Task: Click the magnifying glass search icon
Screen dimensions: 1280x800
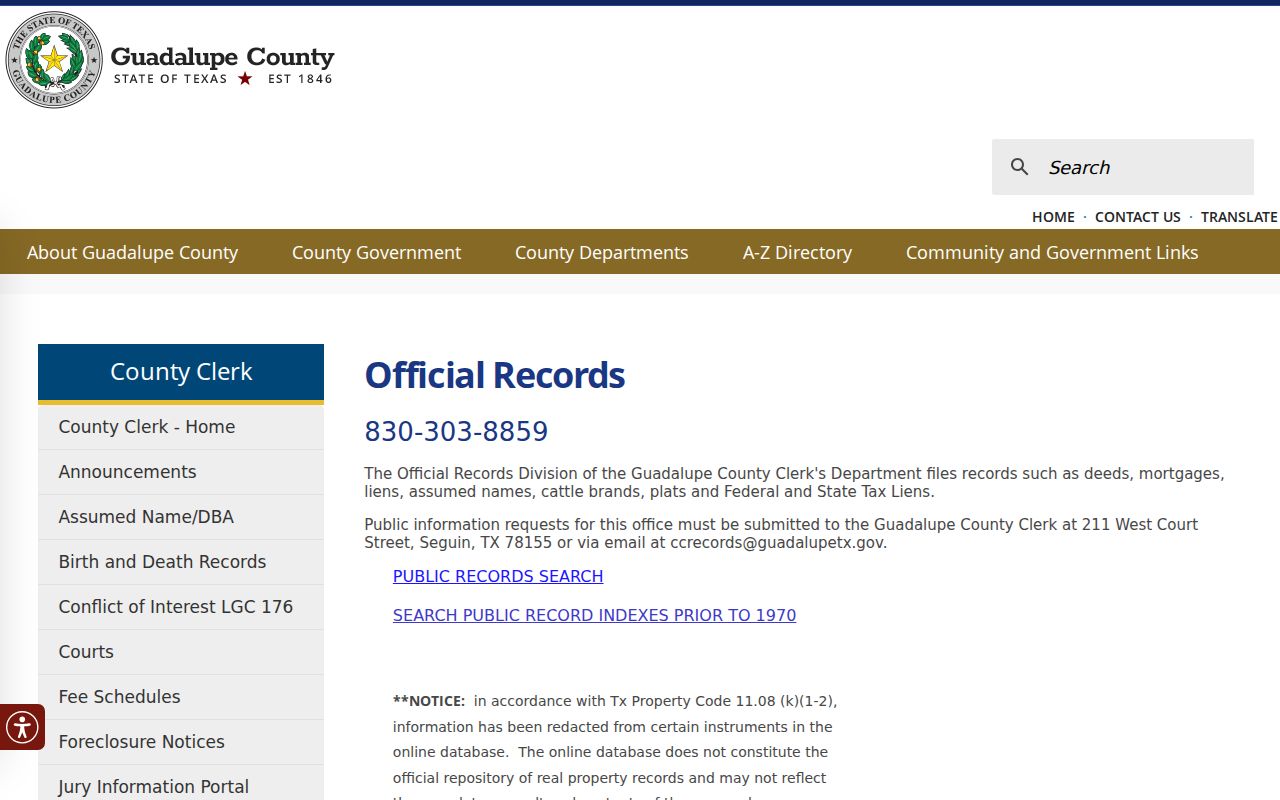Action: 1019,167
